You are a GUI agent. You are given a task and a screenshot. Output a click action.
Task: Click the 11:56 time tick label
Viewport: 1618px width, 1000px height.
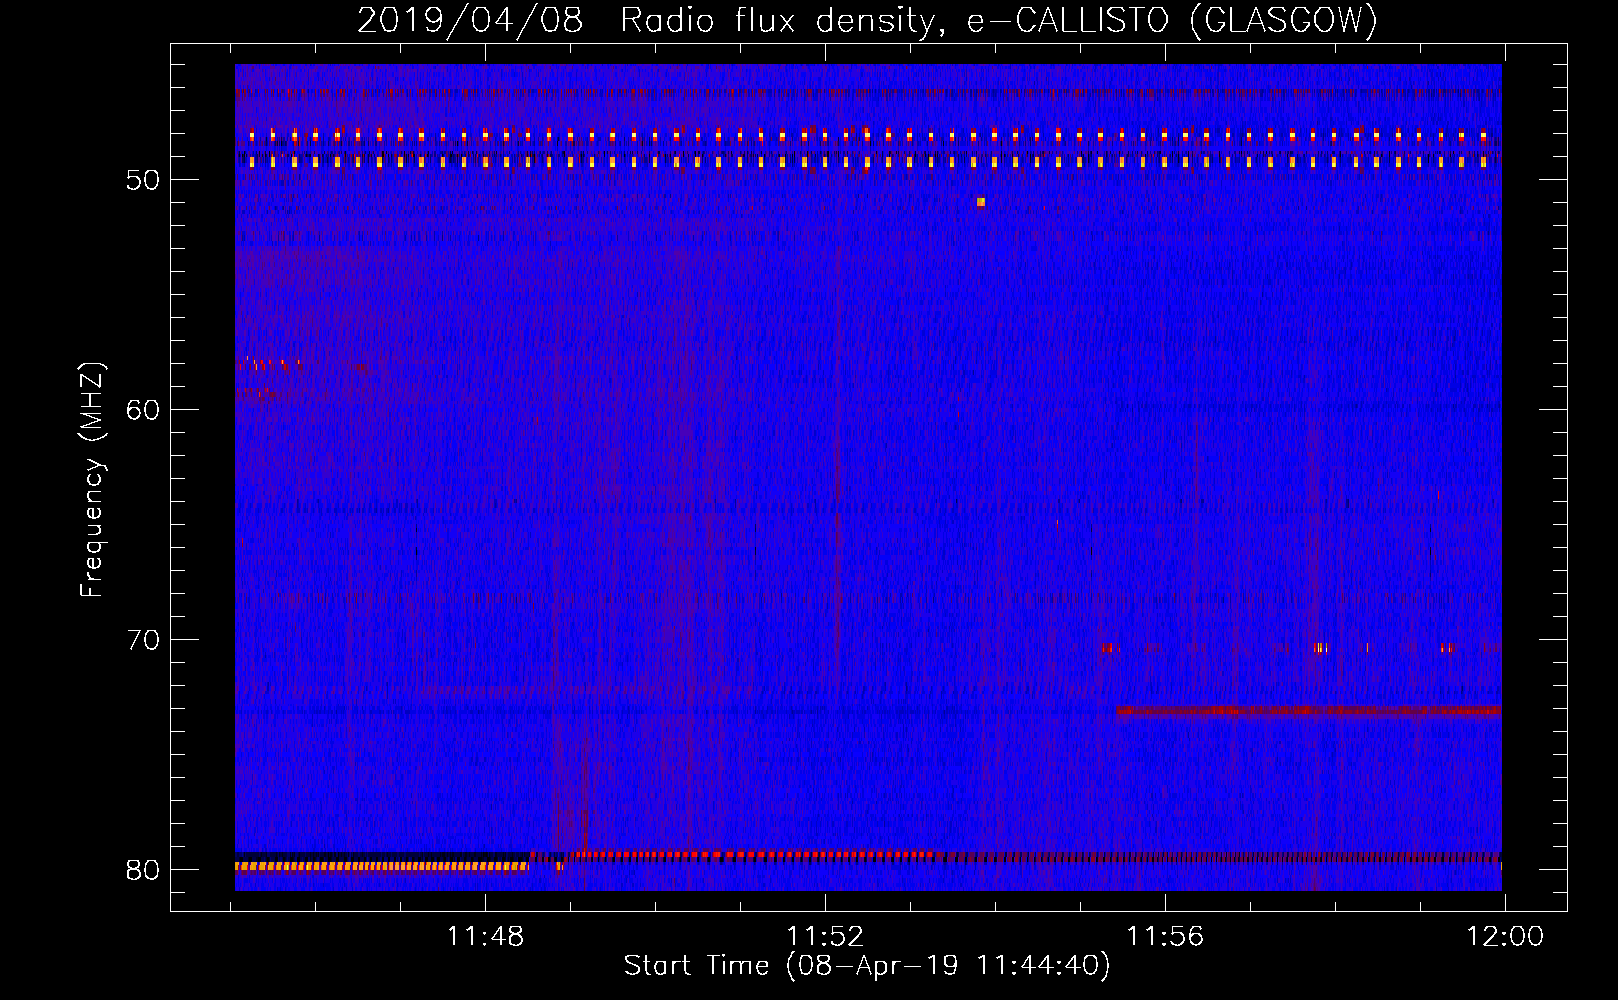point(1165,937)
